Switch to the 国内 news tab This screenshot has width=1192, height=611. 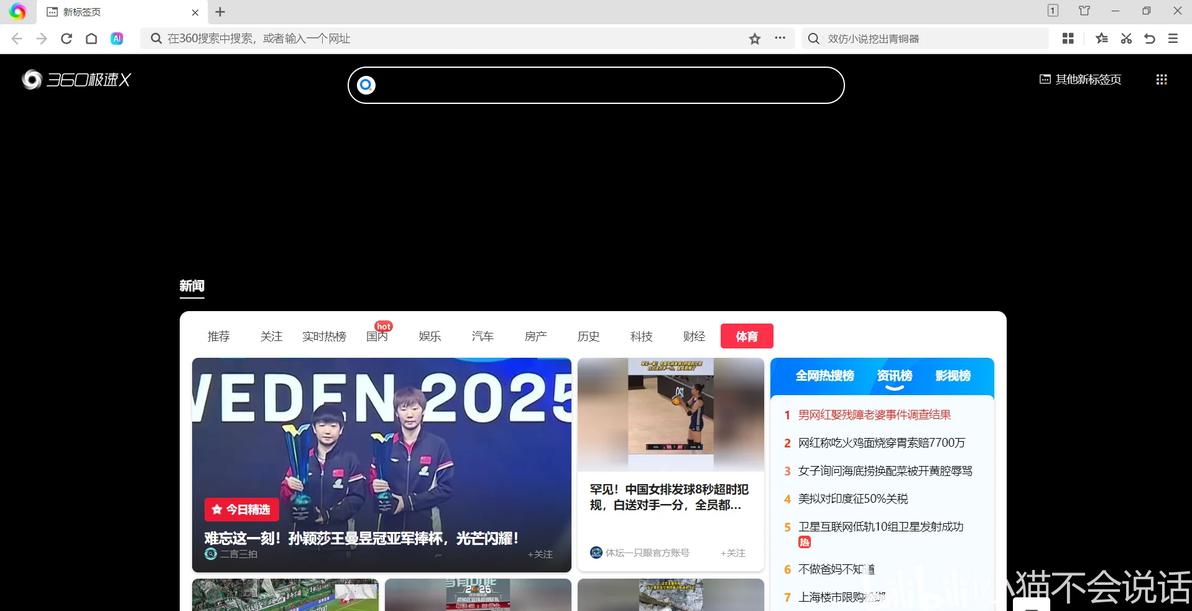pos(377,336)
